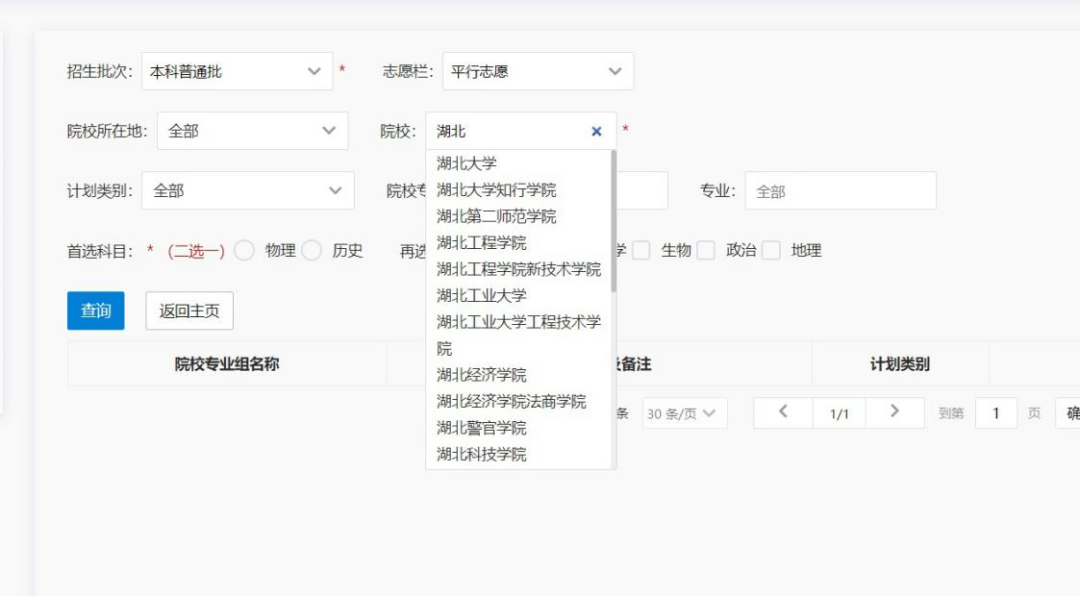Select the 物理 radio button
The width and height of the screenshot is (1080, 596).
245,250
